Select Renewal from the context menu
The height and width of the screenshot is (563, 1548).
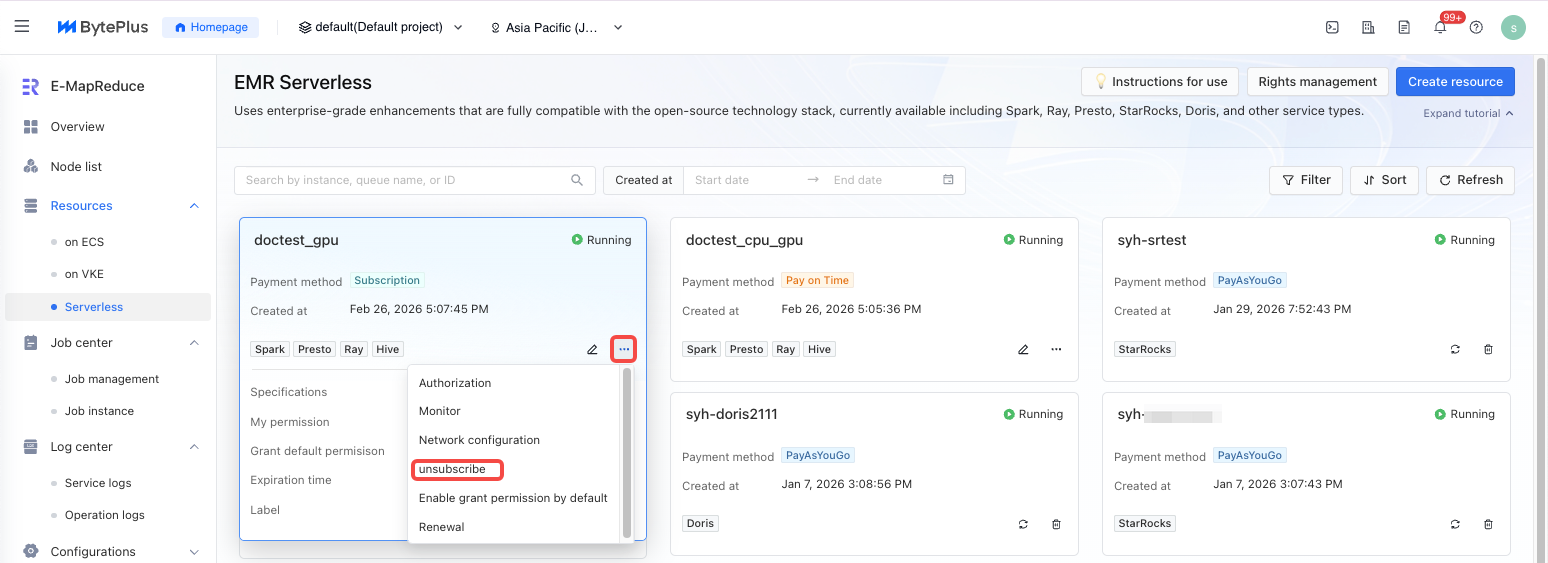pos(442,527)
